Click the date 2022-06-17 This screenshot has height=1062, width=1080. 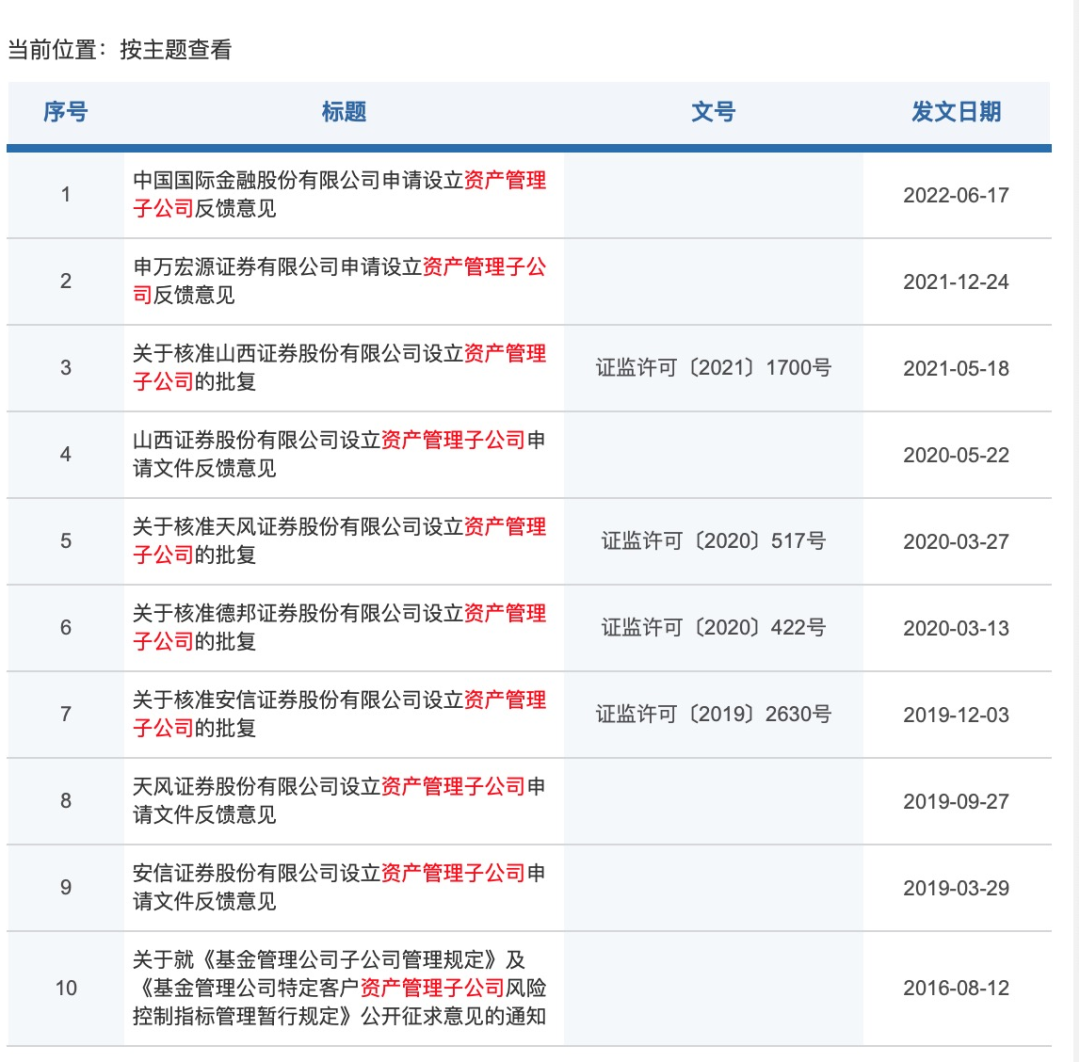[956, 196]
